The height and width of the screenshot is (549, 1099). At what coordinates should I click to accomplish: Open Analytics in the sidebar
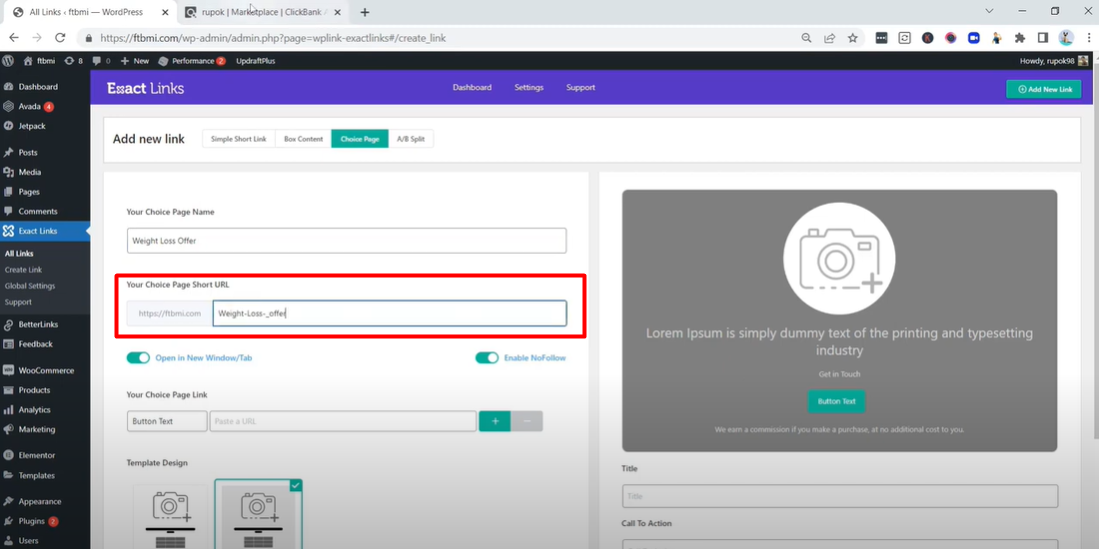coord(34,409)
